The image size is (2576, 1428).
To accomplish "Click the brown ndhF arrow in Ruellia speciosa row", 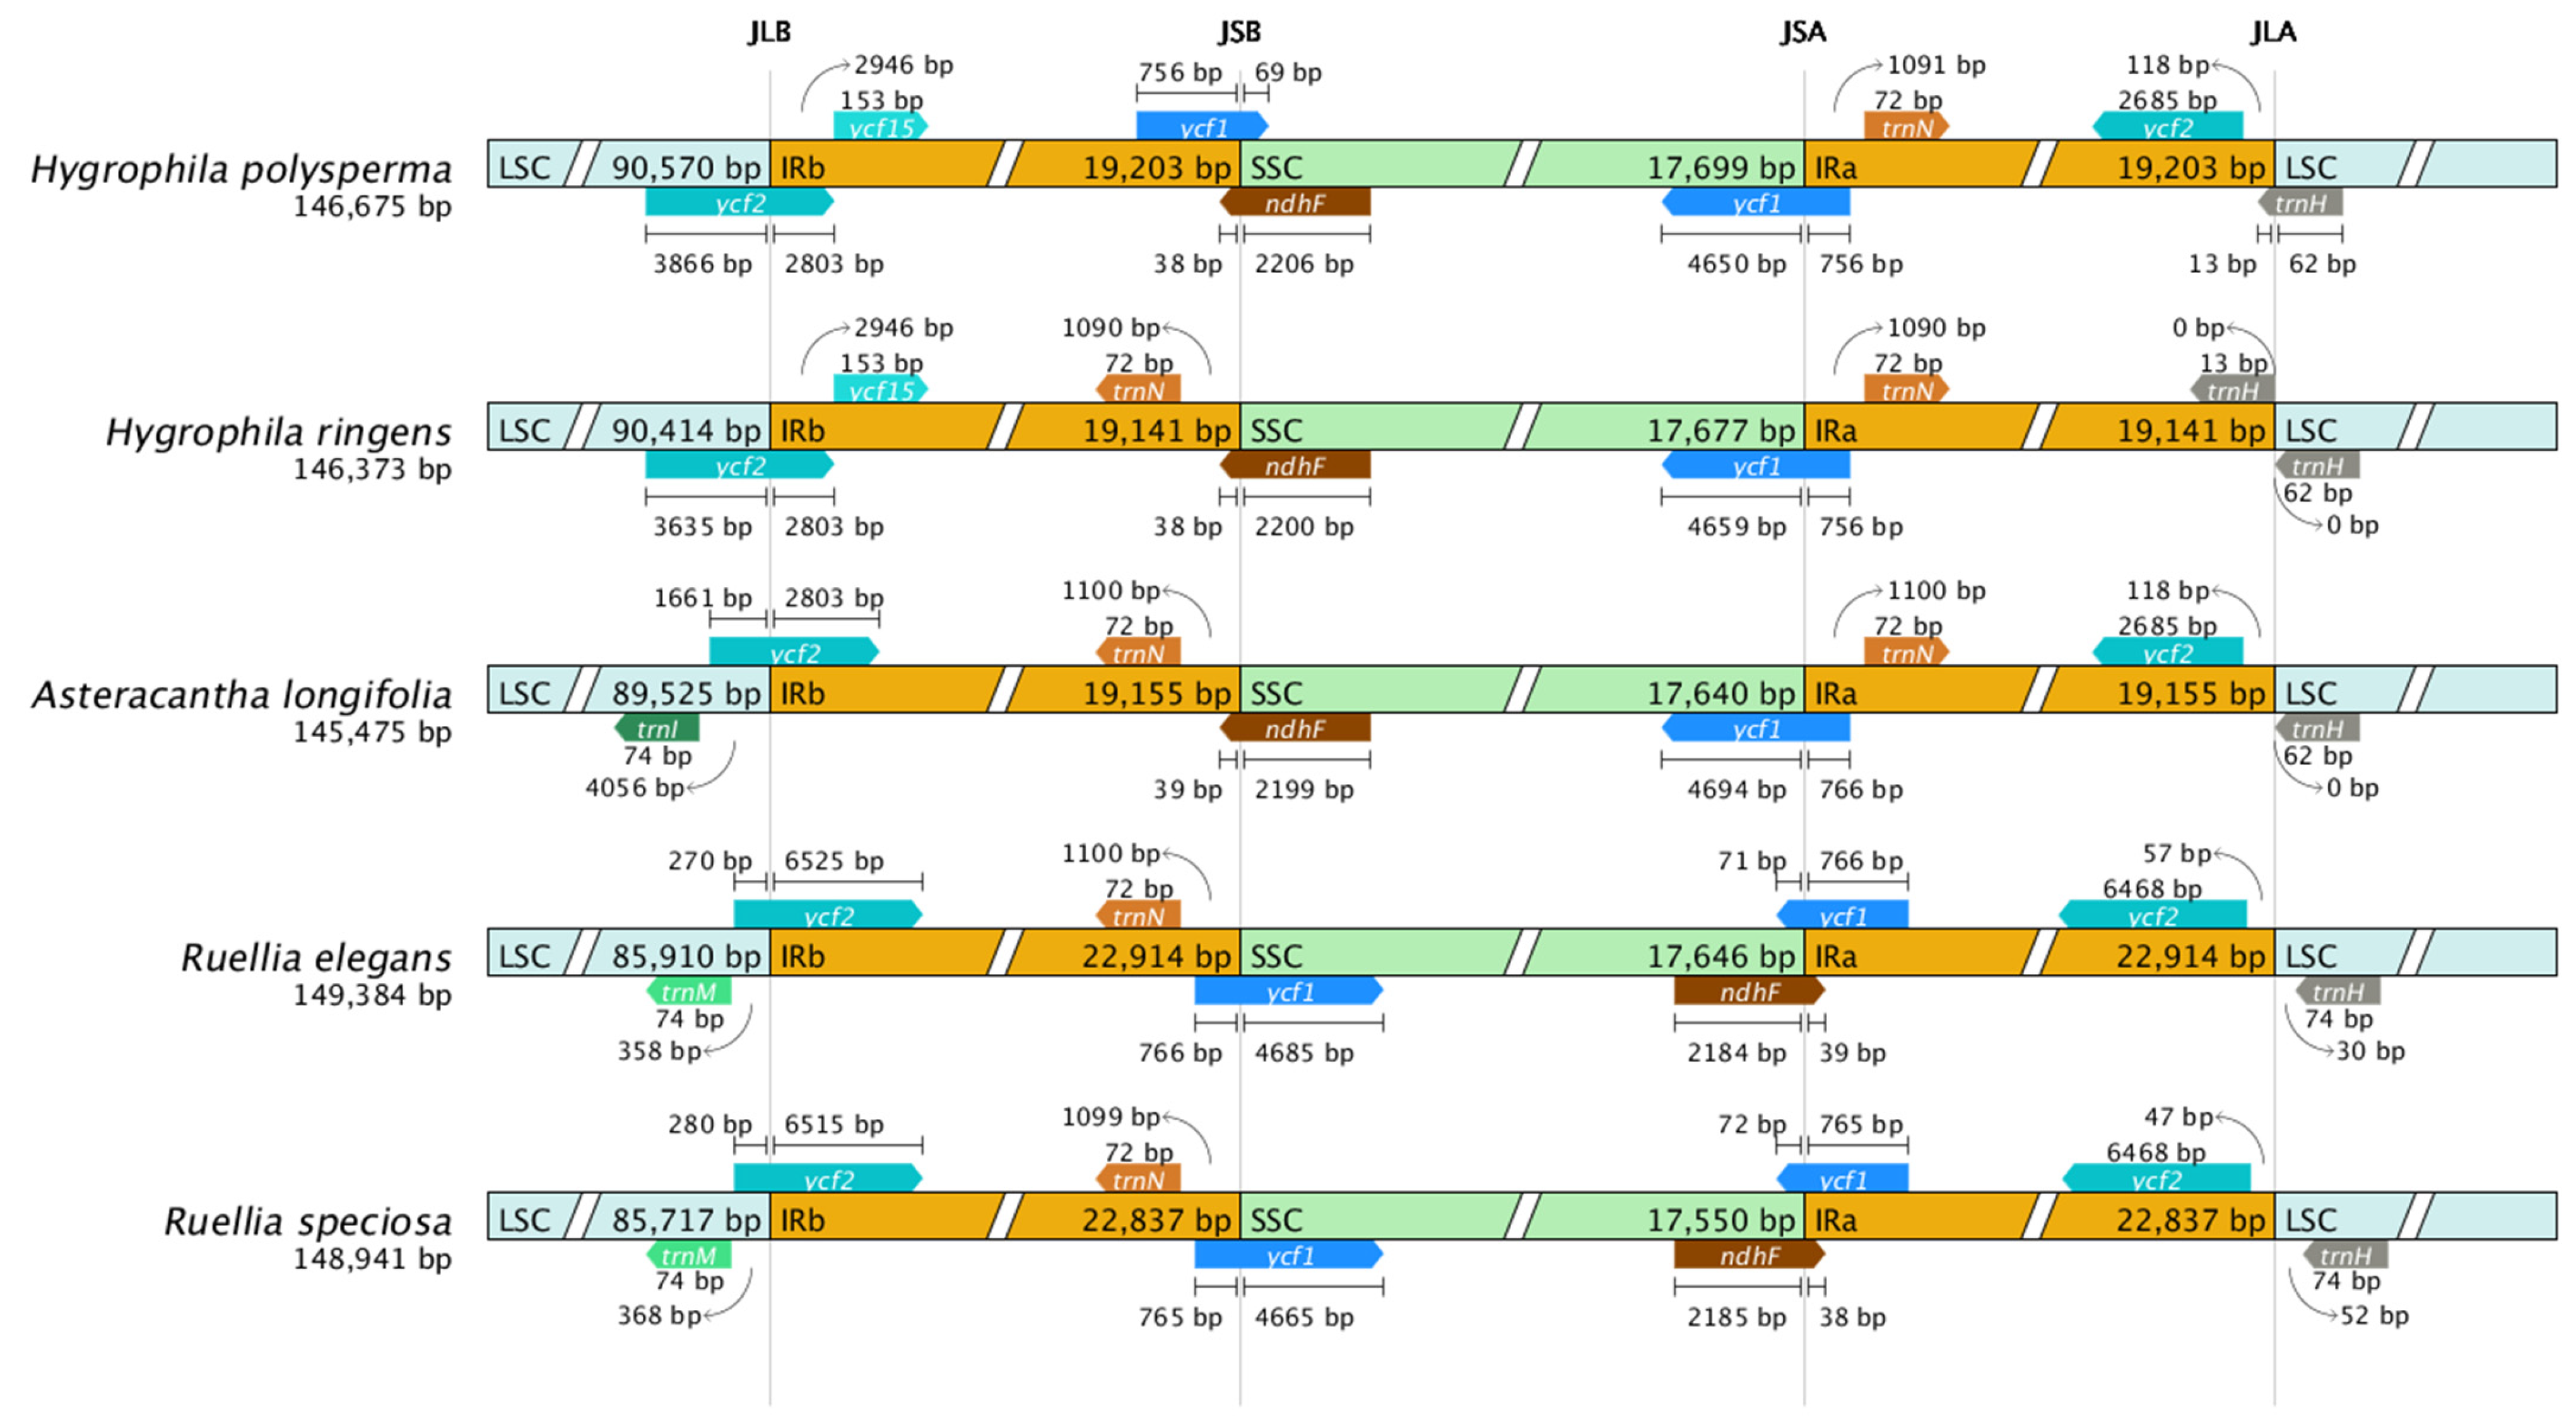I will pos(1749,1255).
